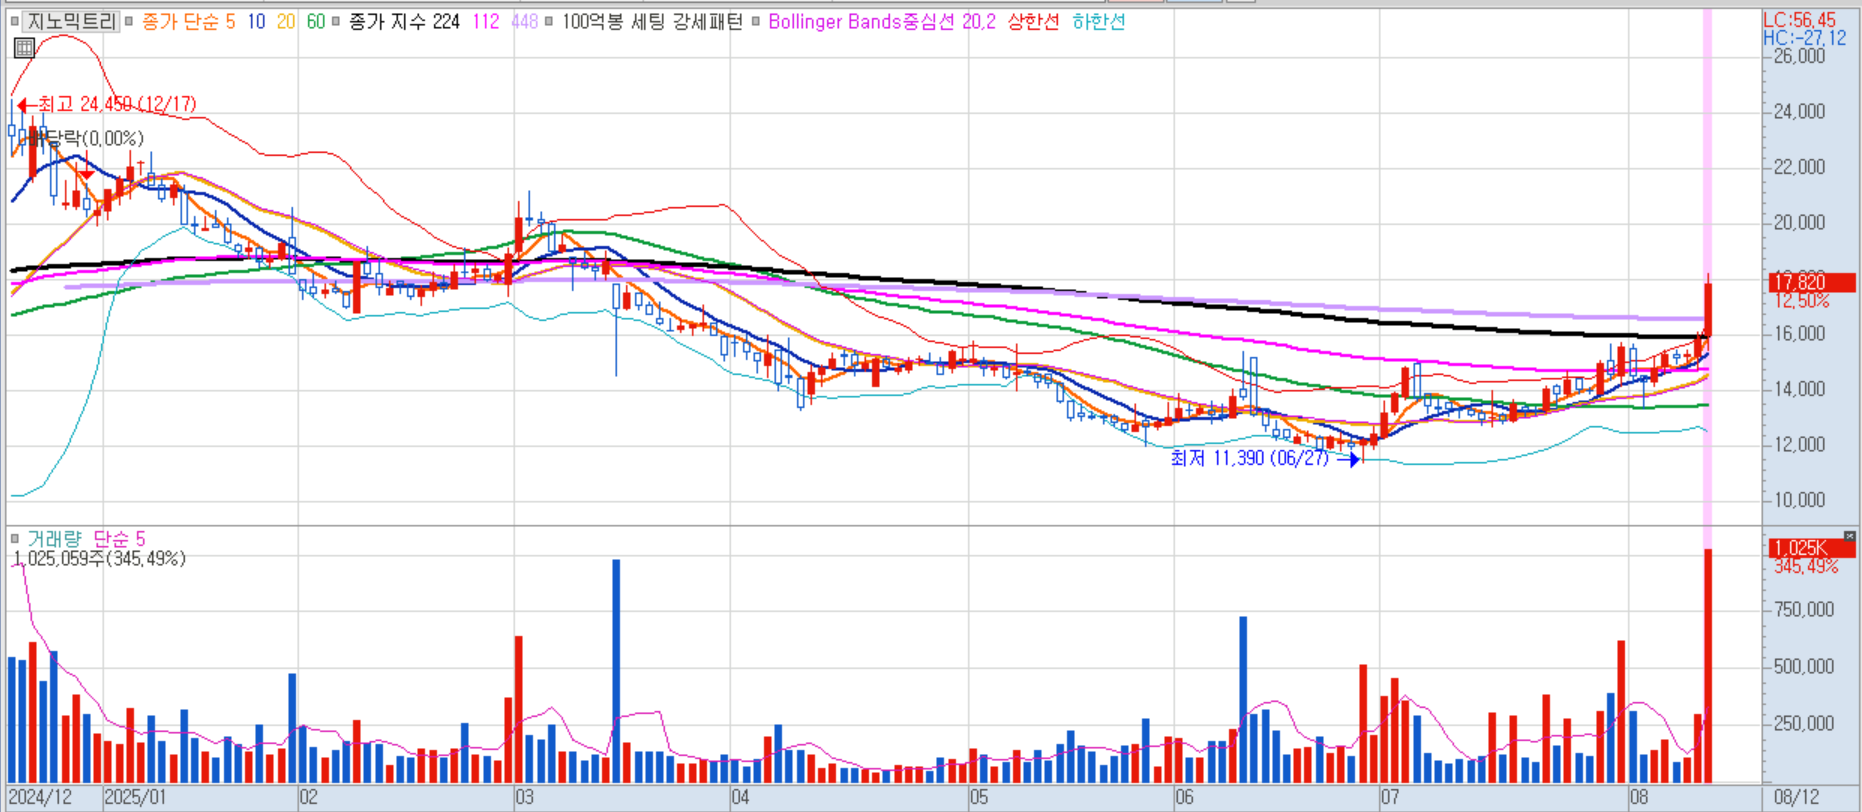Click the 14,000 price axis label
1862x812 pixels.
pos(1799,389)
